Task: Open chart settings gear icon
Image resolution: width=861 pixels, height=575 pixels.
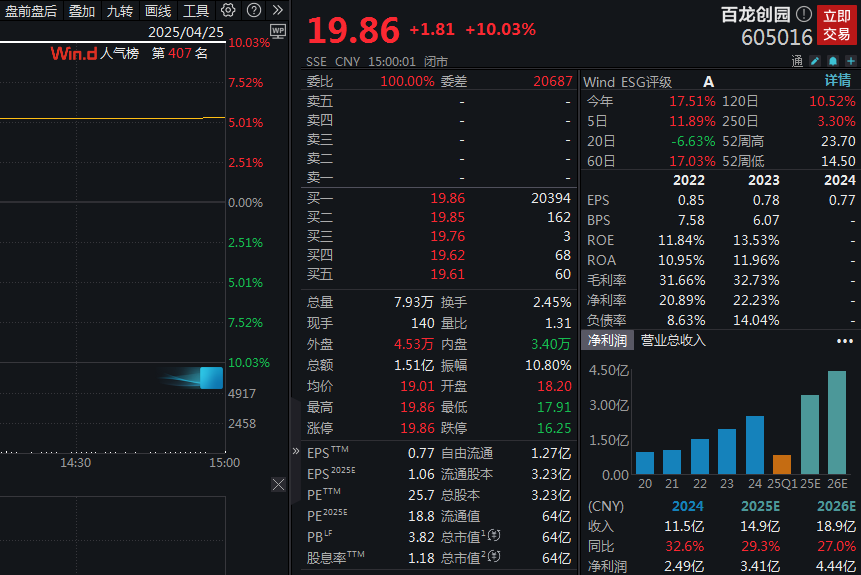Action: (x=228, y=10)
